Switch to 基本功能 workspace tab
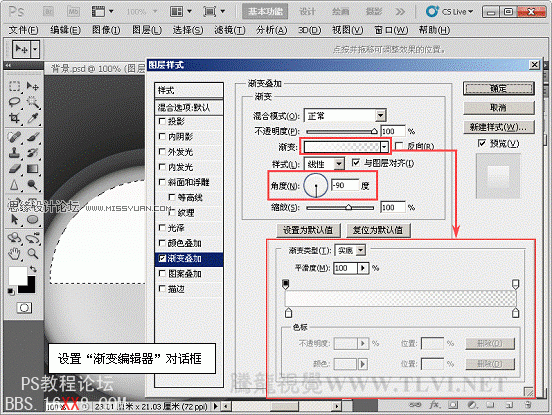552x415 pixels. coord(265,12)
